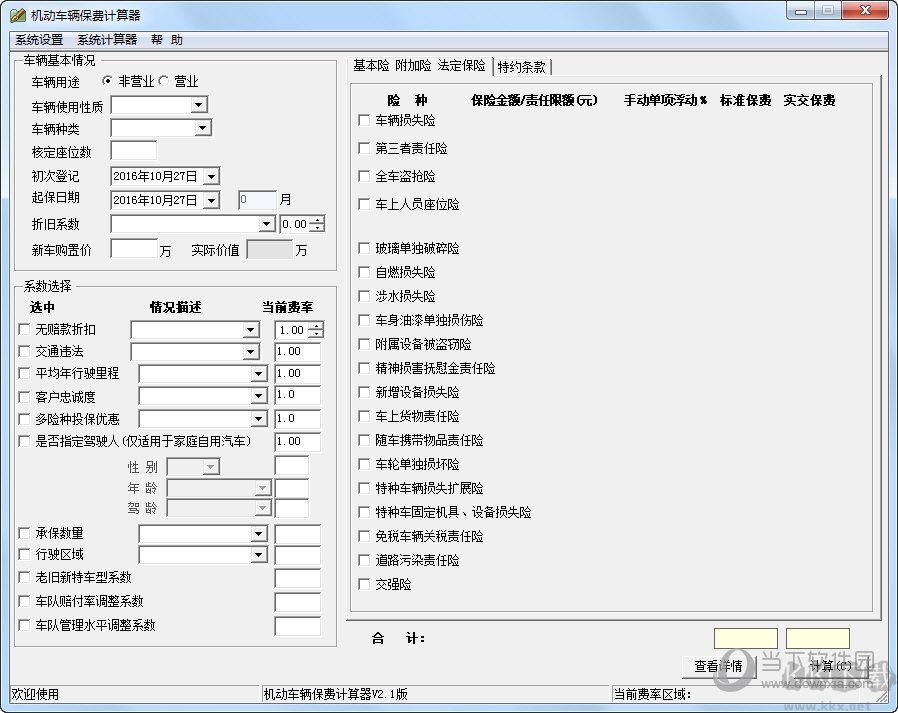The height and width of the screenshot is (713, 898).
Task: Expand the 承保数量 dropdown
Action: pyautogui.click(x=258, y=534)
